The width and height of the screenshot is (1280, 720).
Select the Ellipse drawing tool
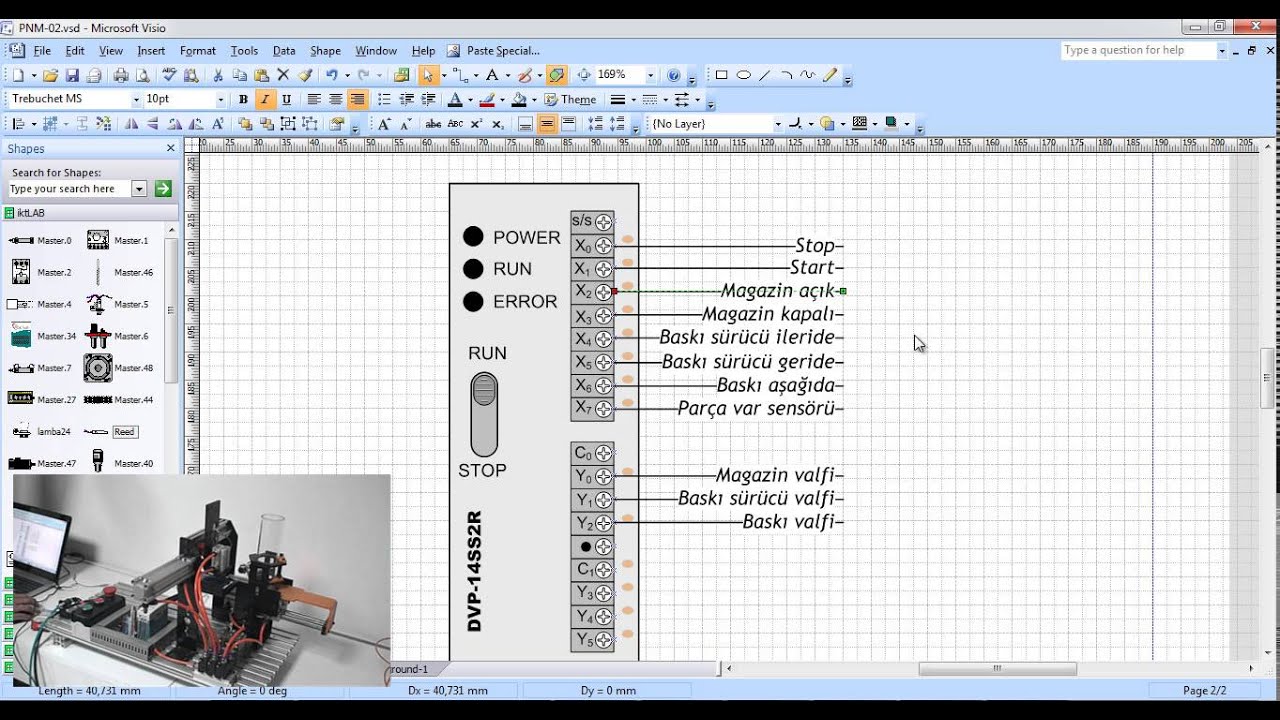tap(743, 75)
